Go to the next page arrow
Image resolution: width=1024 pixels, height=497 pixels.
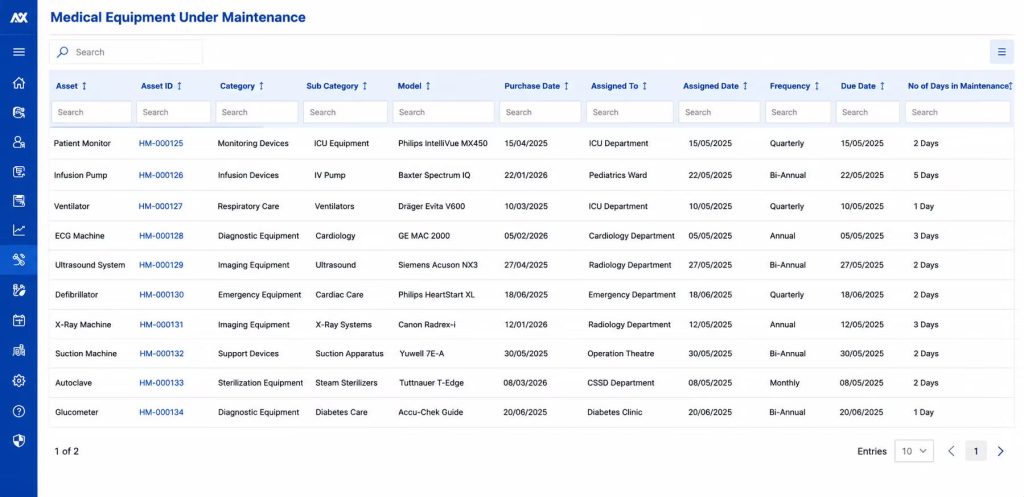point(1000,451)
